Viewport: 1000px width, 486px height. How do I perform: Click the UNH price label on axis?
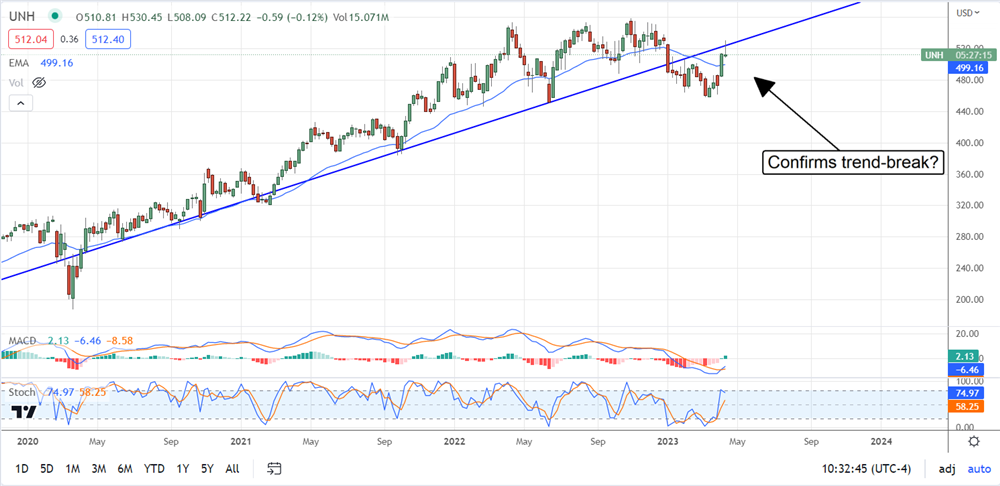[x=933, y=54]
